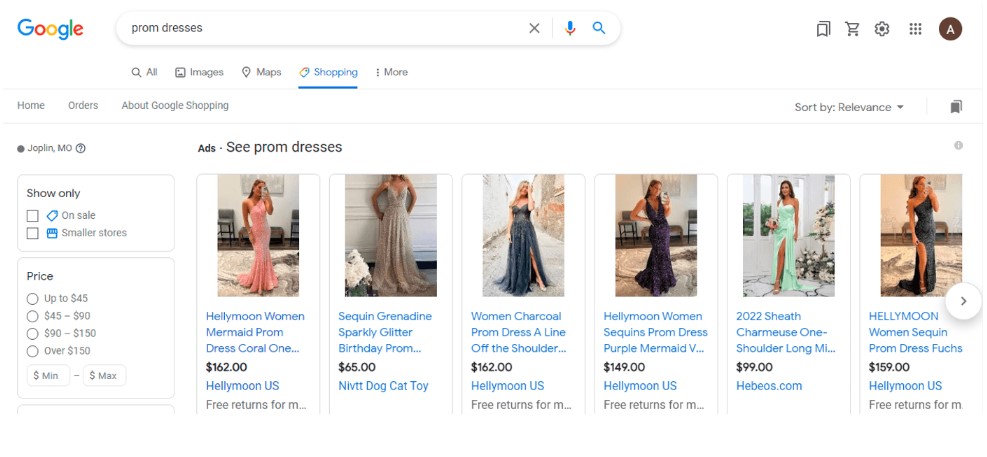Open Hellymoon Women Sequins Prom Dress Purple link
The height and width of the screenshot is (457, 987).
click(x=655, y=332)
